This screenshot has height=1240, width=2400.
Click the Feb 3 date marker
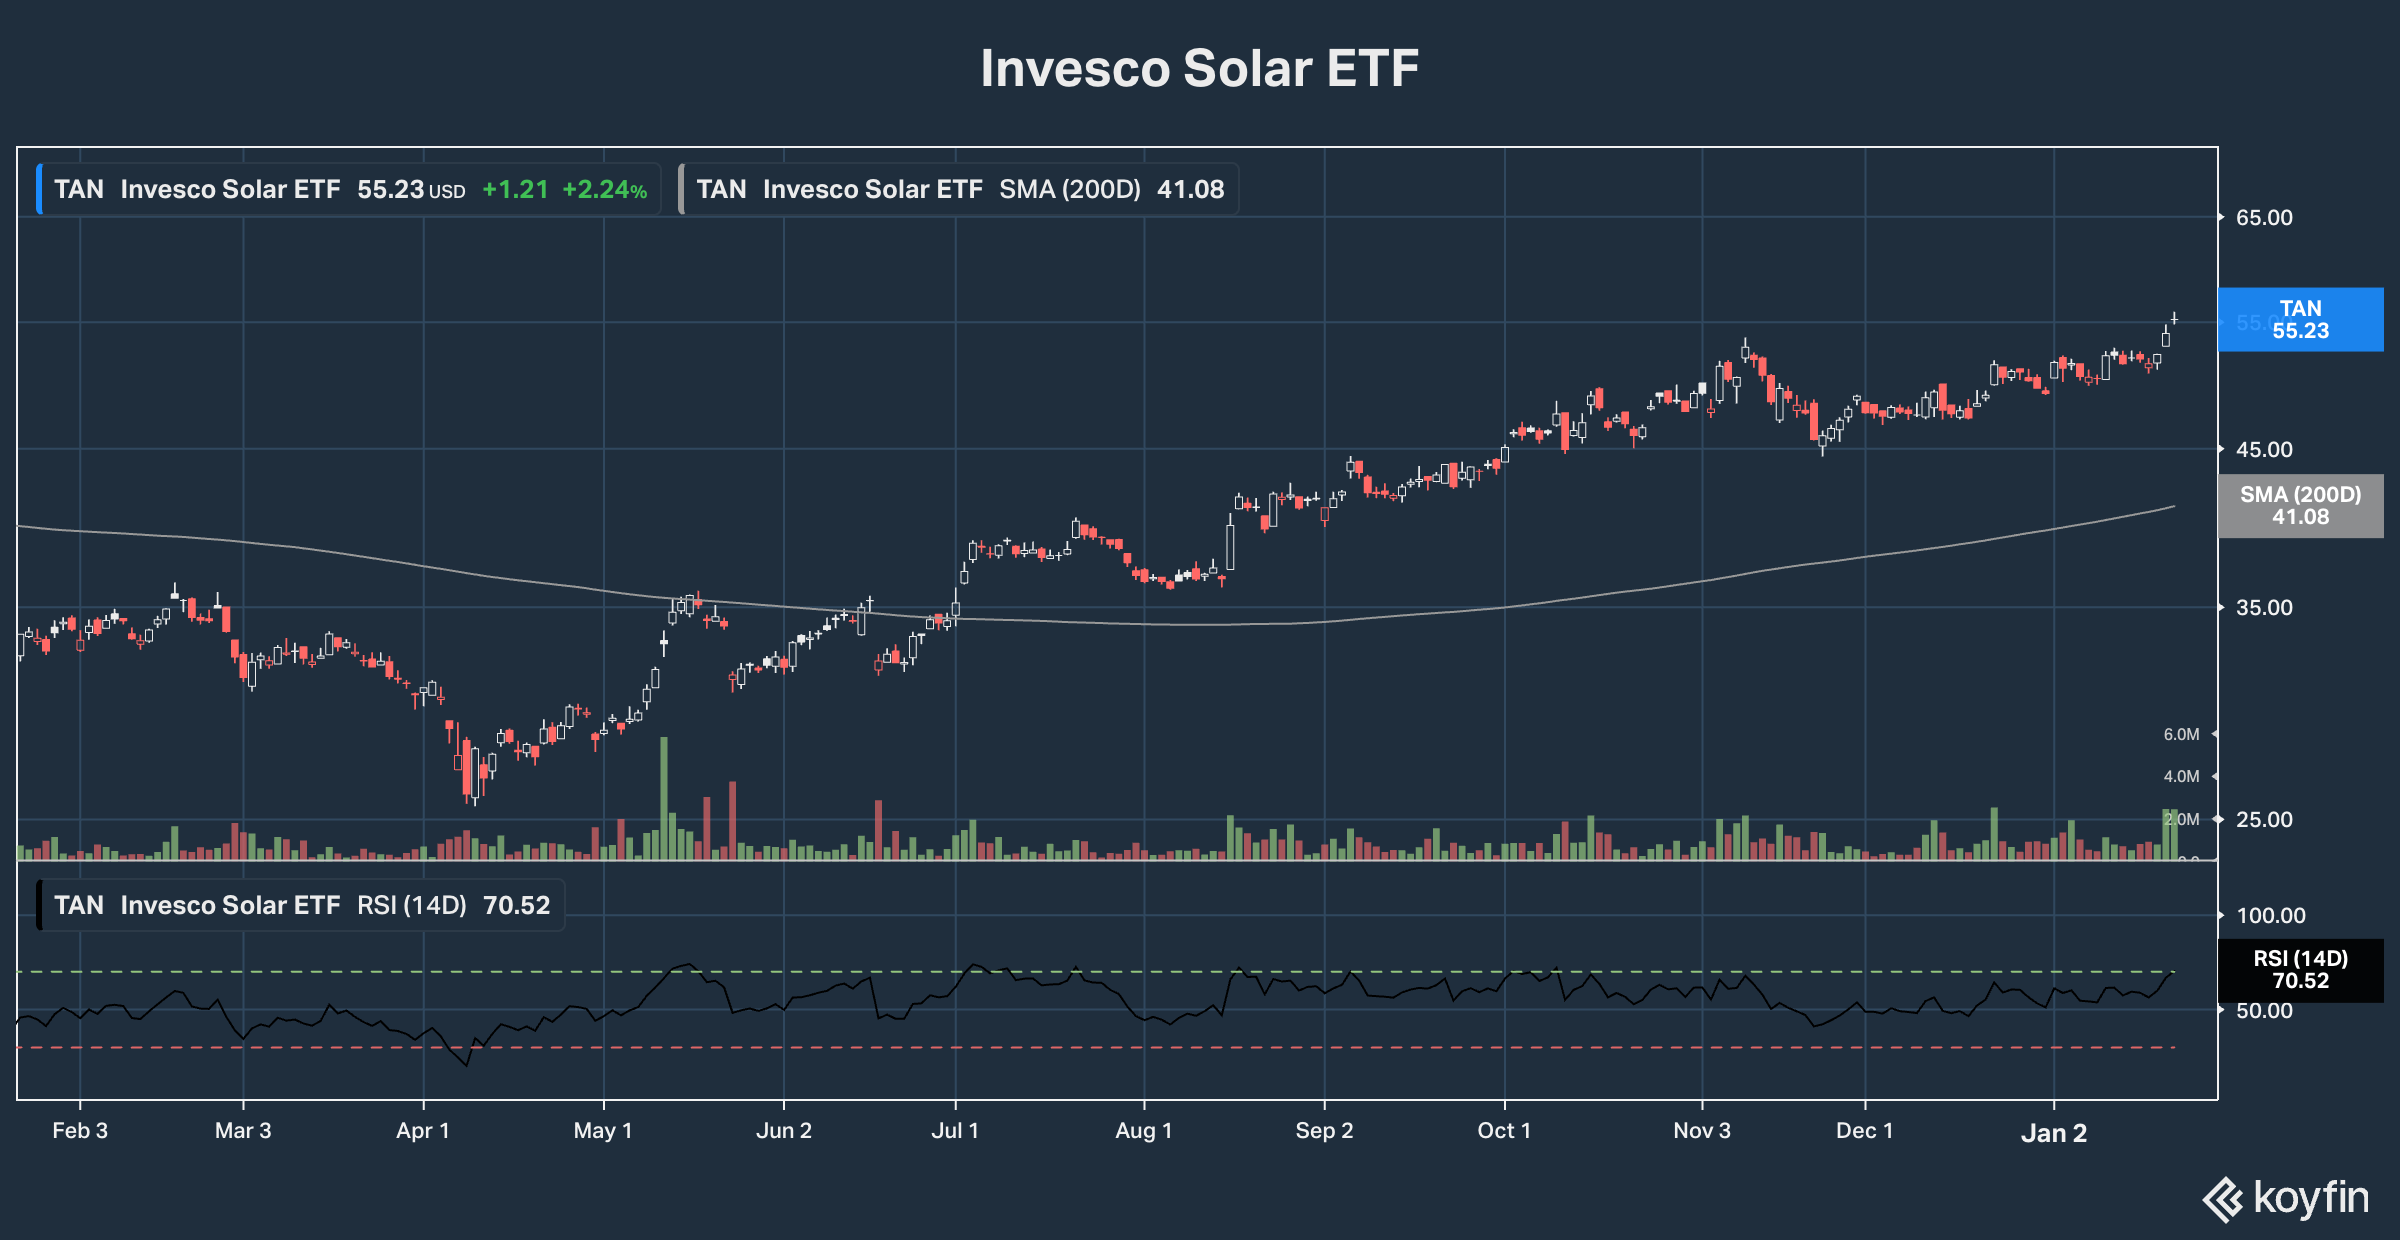(80, 1131)
